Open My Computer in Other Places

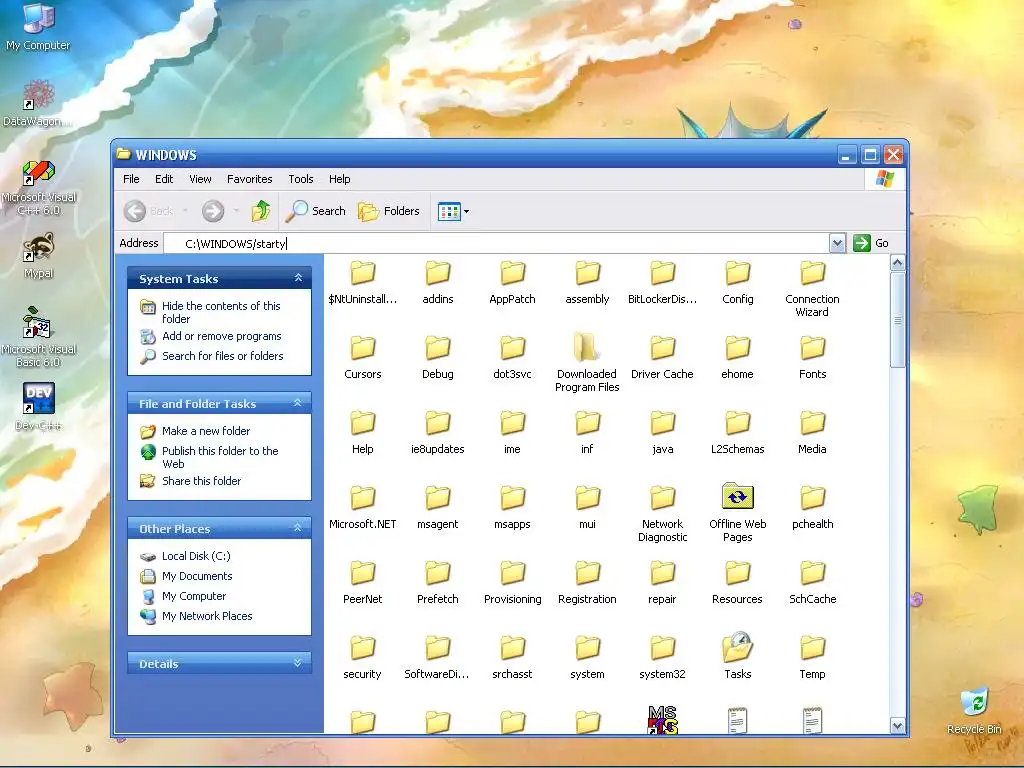[194, 596]
